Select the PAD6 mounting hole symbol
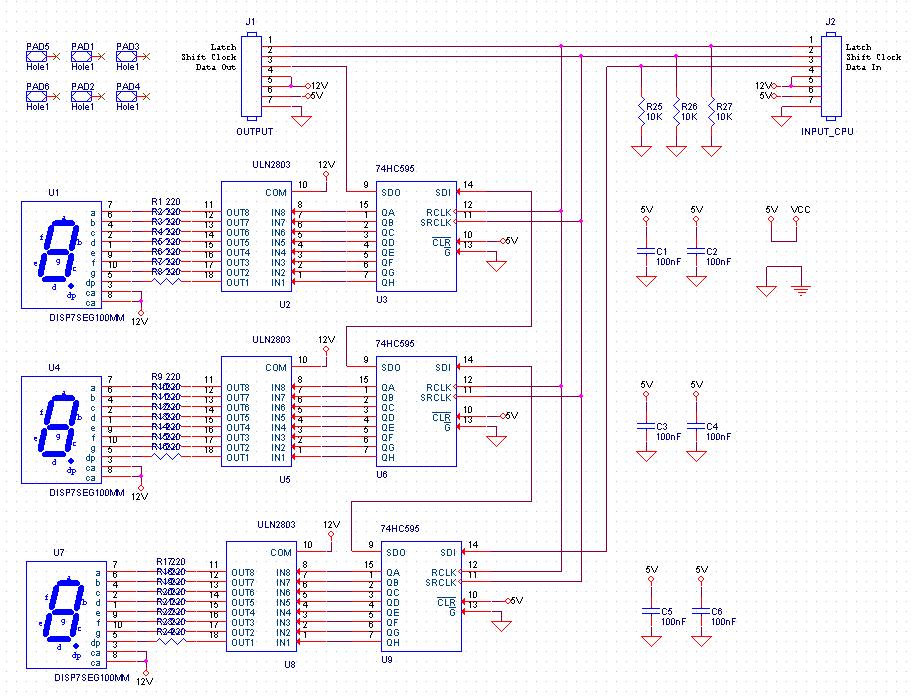This screenshot has width=912, height=696. tap(36, 97)
